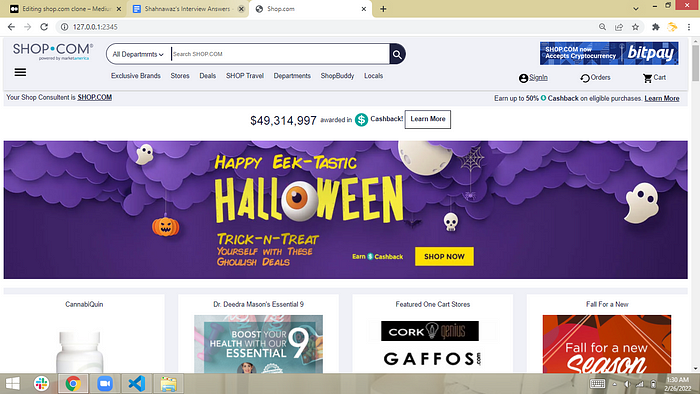Click the share page icon

click(619, 27)
